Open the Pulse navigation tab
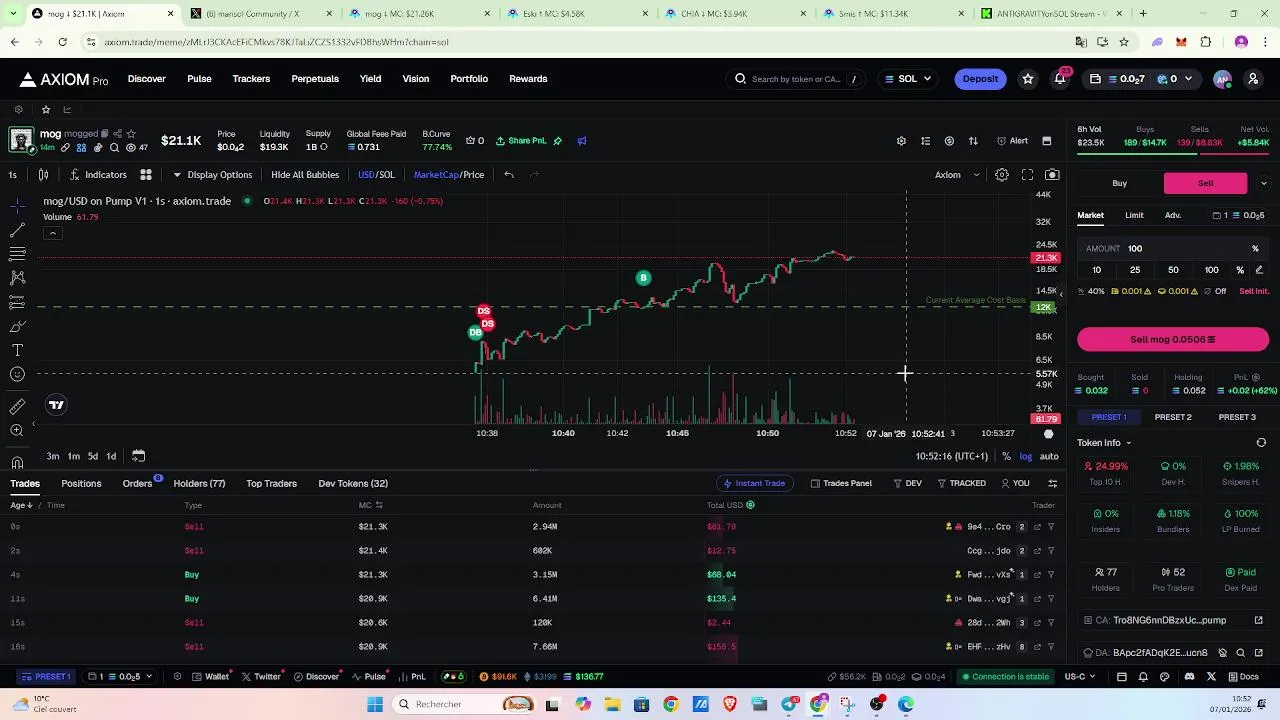Screen dimensions: 1280x720 coord(199,79)
